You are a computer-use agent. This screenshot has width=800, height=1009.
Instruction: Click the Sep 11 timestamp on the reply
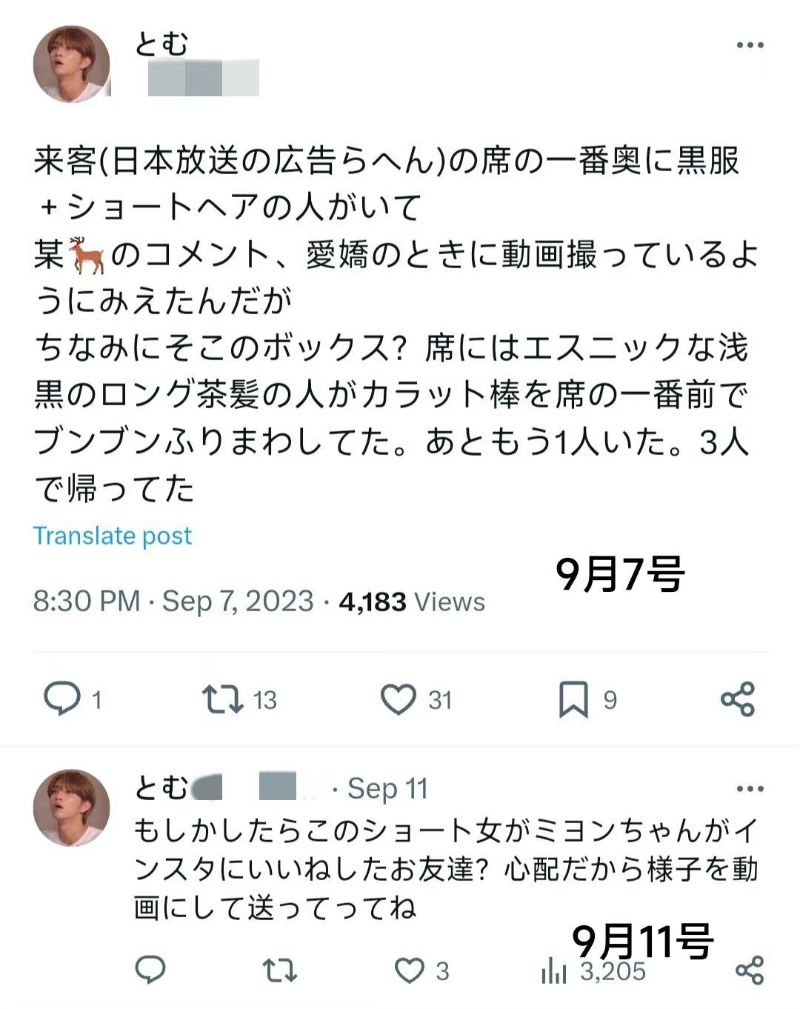(387, 789)
